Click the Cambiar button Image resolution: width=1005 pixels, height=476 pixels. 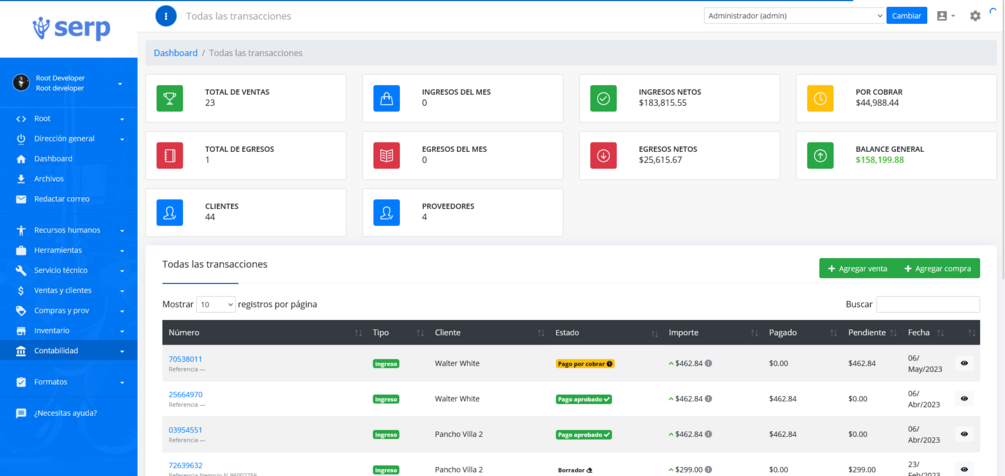click(x=906, y=16)
